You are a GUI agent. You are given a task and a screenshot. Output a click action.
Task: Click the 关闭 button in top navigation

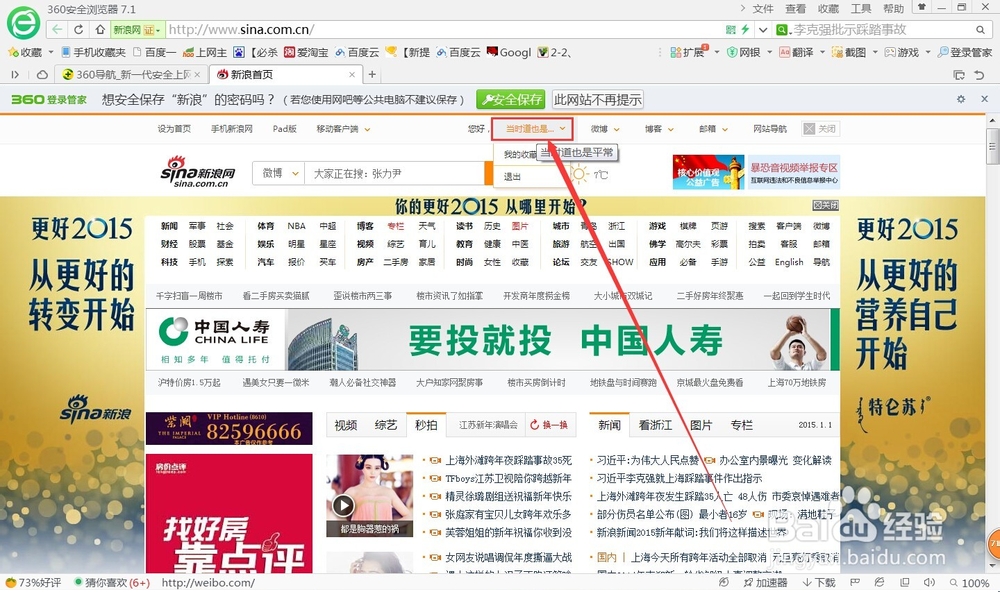(820, 129)
